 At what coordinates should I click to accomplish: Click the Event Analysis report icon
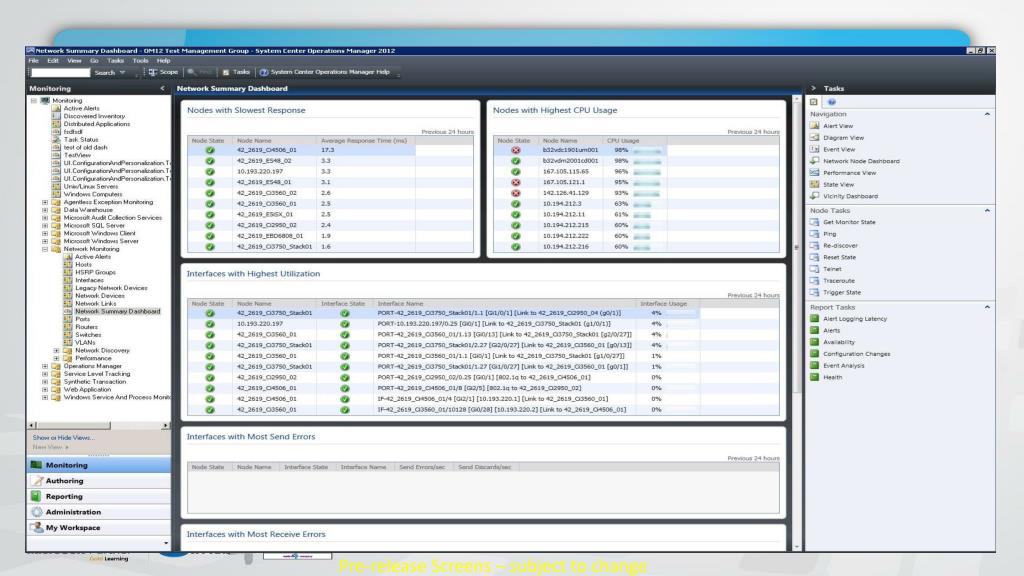pos(814,366)
